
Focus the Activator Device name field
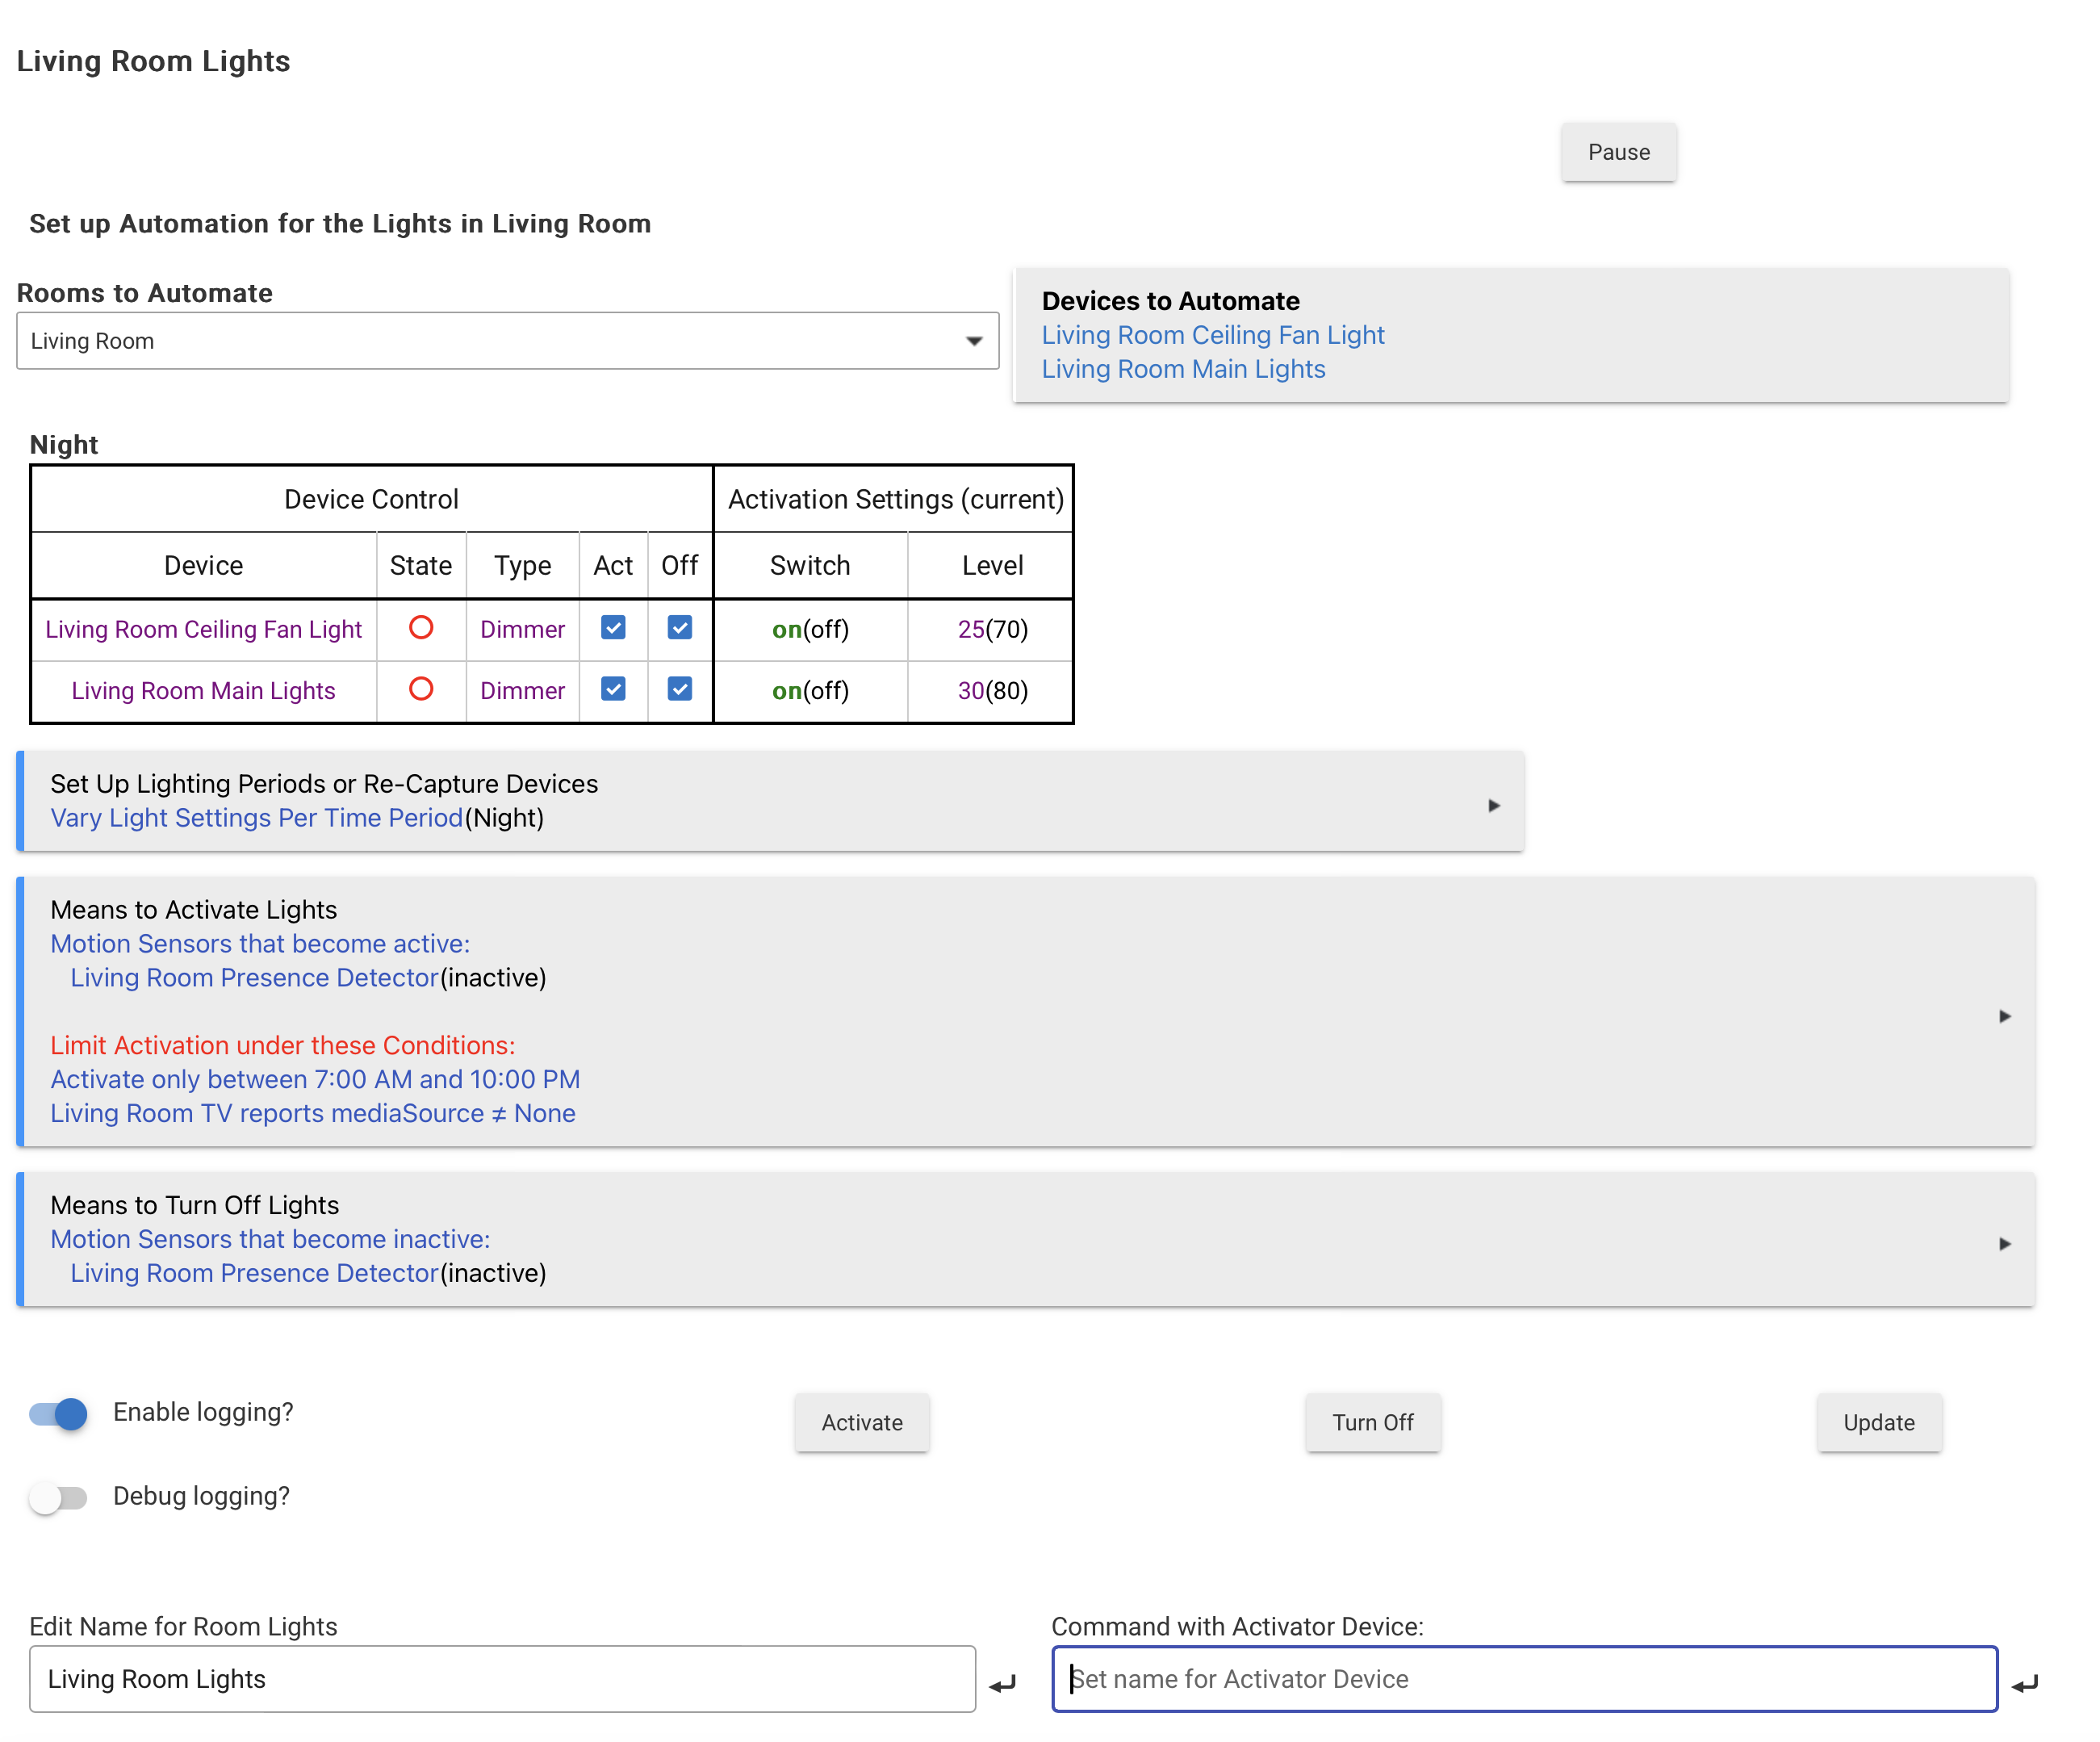[1524, 1678]
